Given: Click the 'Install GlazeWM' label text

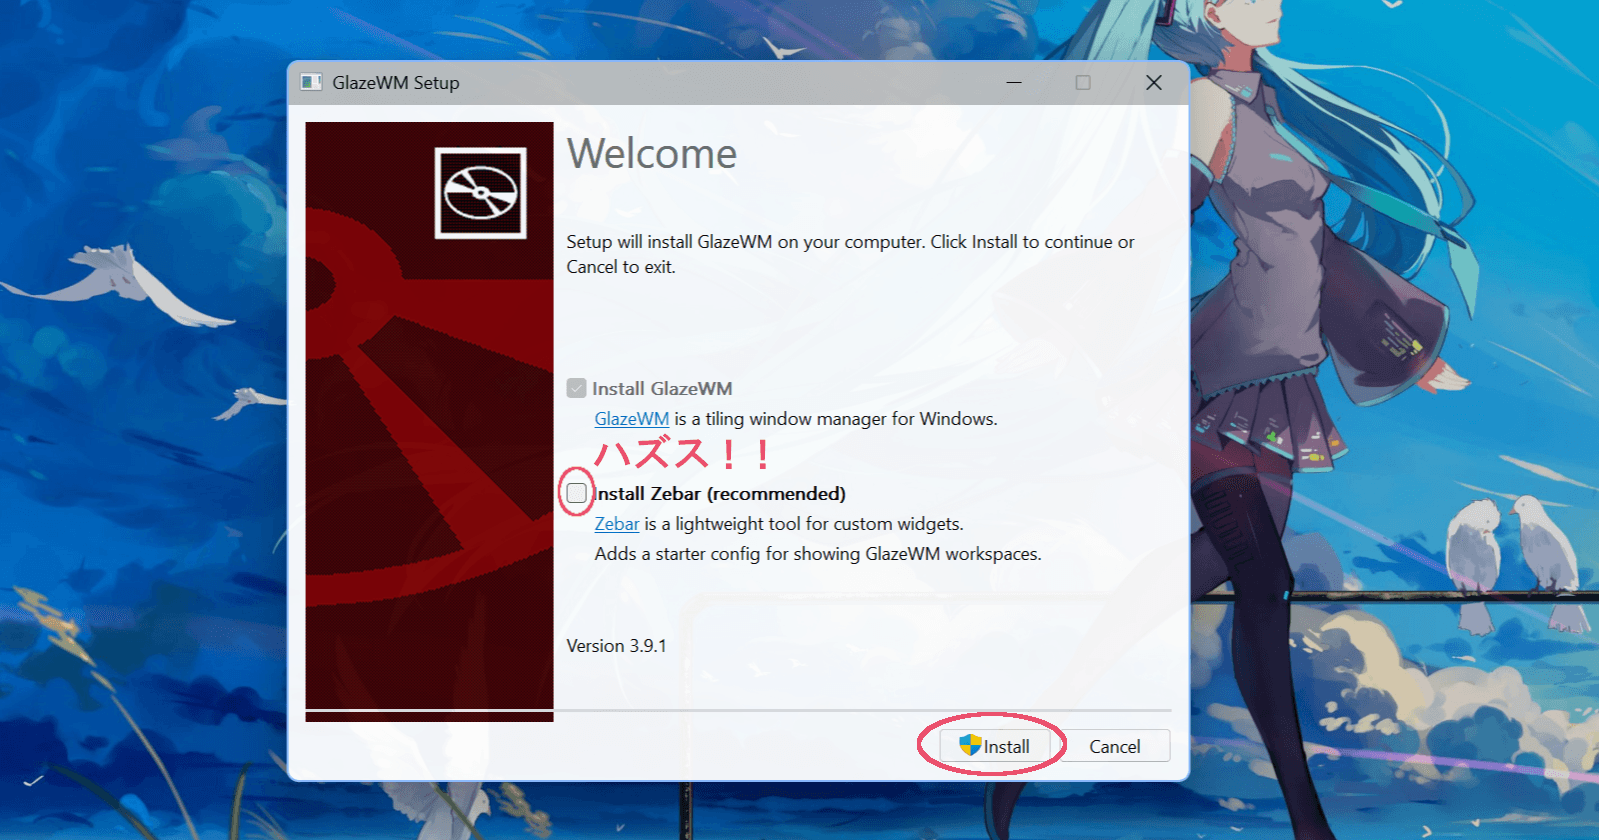Looking at the screenshot, I should click(x=662, y=389).
